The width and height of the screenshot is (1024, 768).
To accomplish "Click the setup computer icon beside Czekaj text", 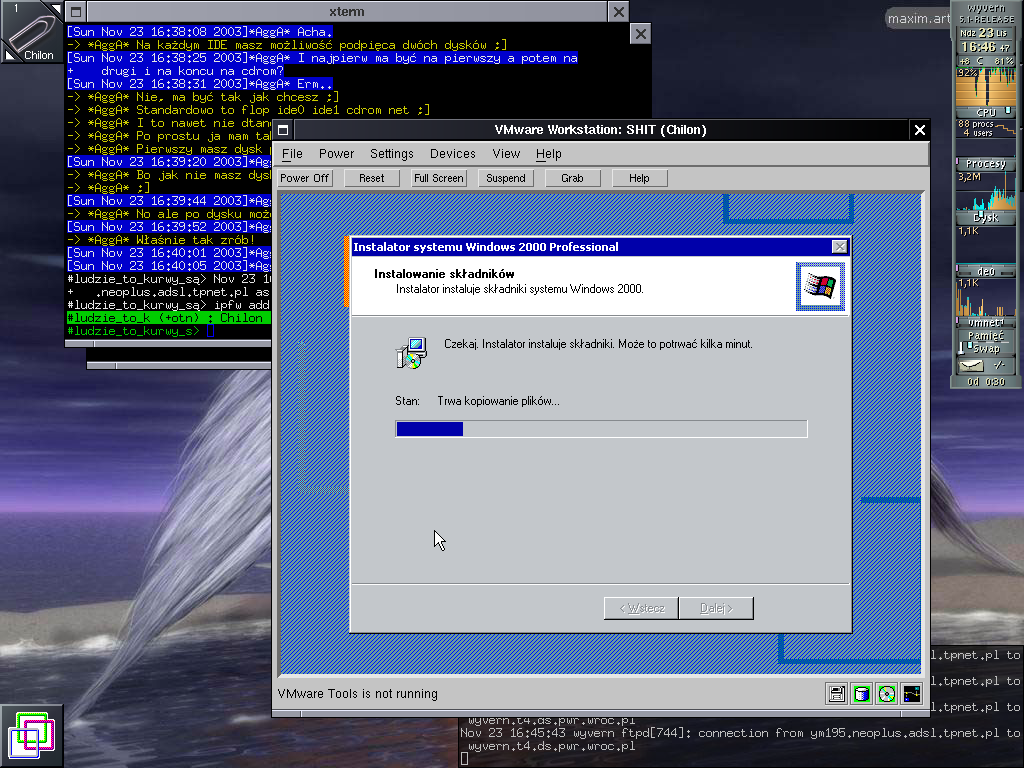I will [x=410, y=353].
